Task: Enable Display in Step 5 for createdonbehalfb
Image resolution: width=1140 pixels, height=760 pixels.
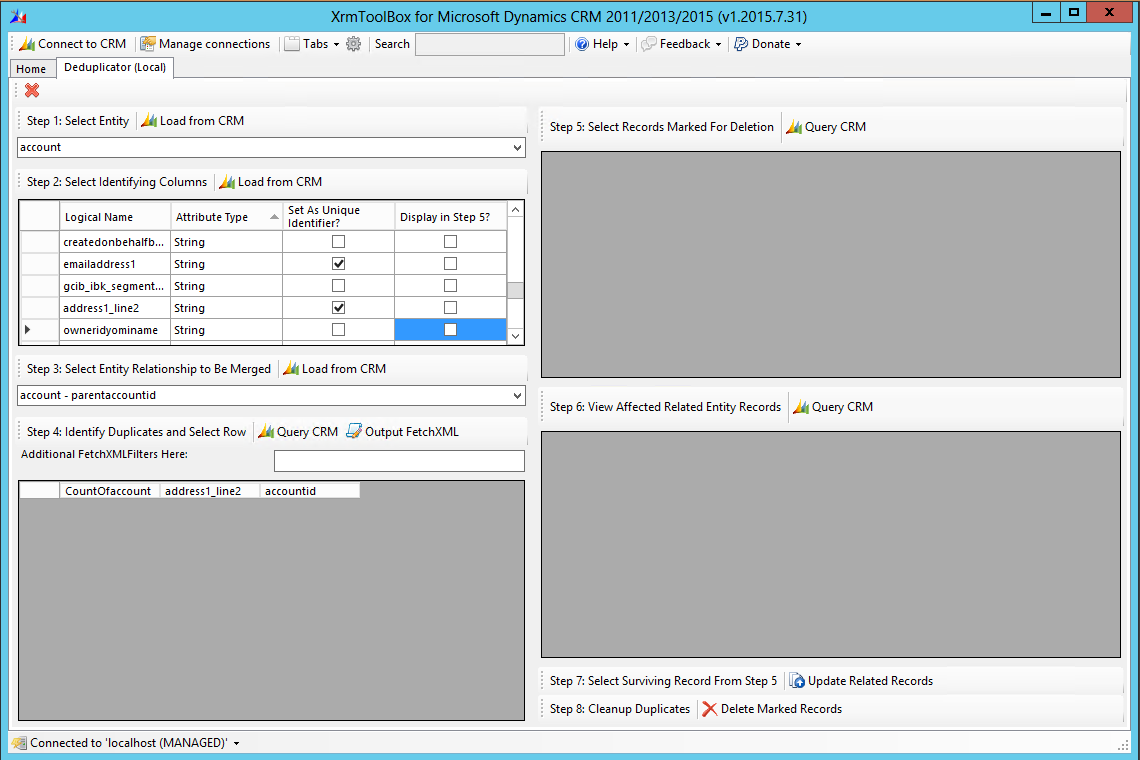Action: (x=450, y=241)
